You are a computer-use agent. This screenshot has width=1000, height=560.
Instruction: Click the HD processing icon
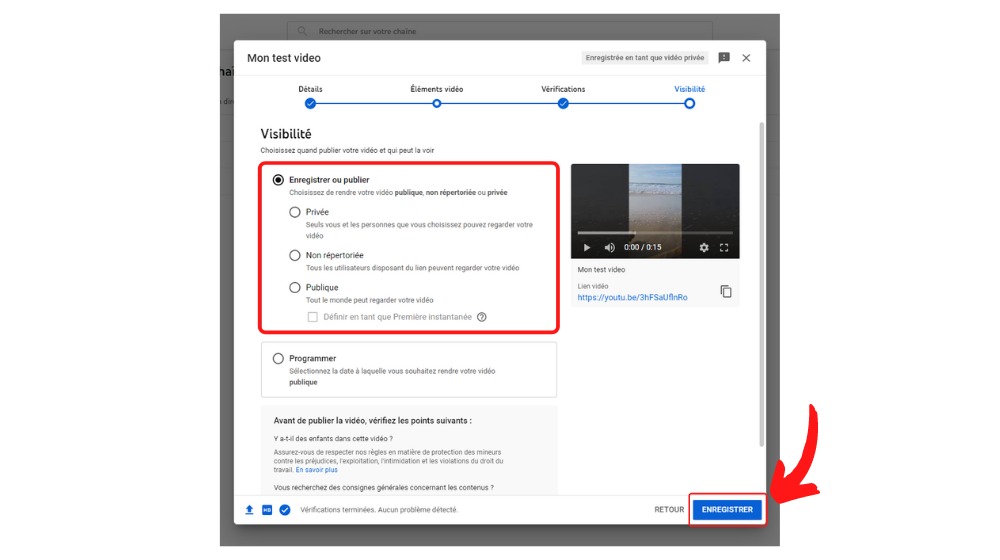click(267, 510)
